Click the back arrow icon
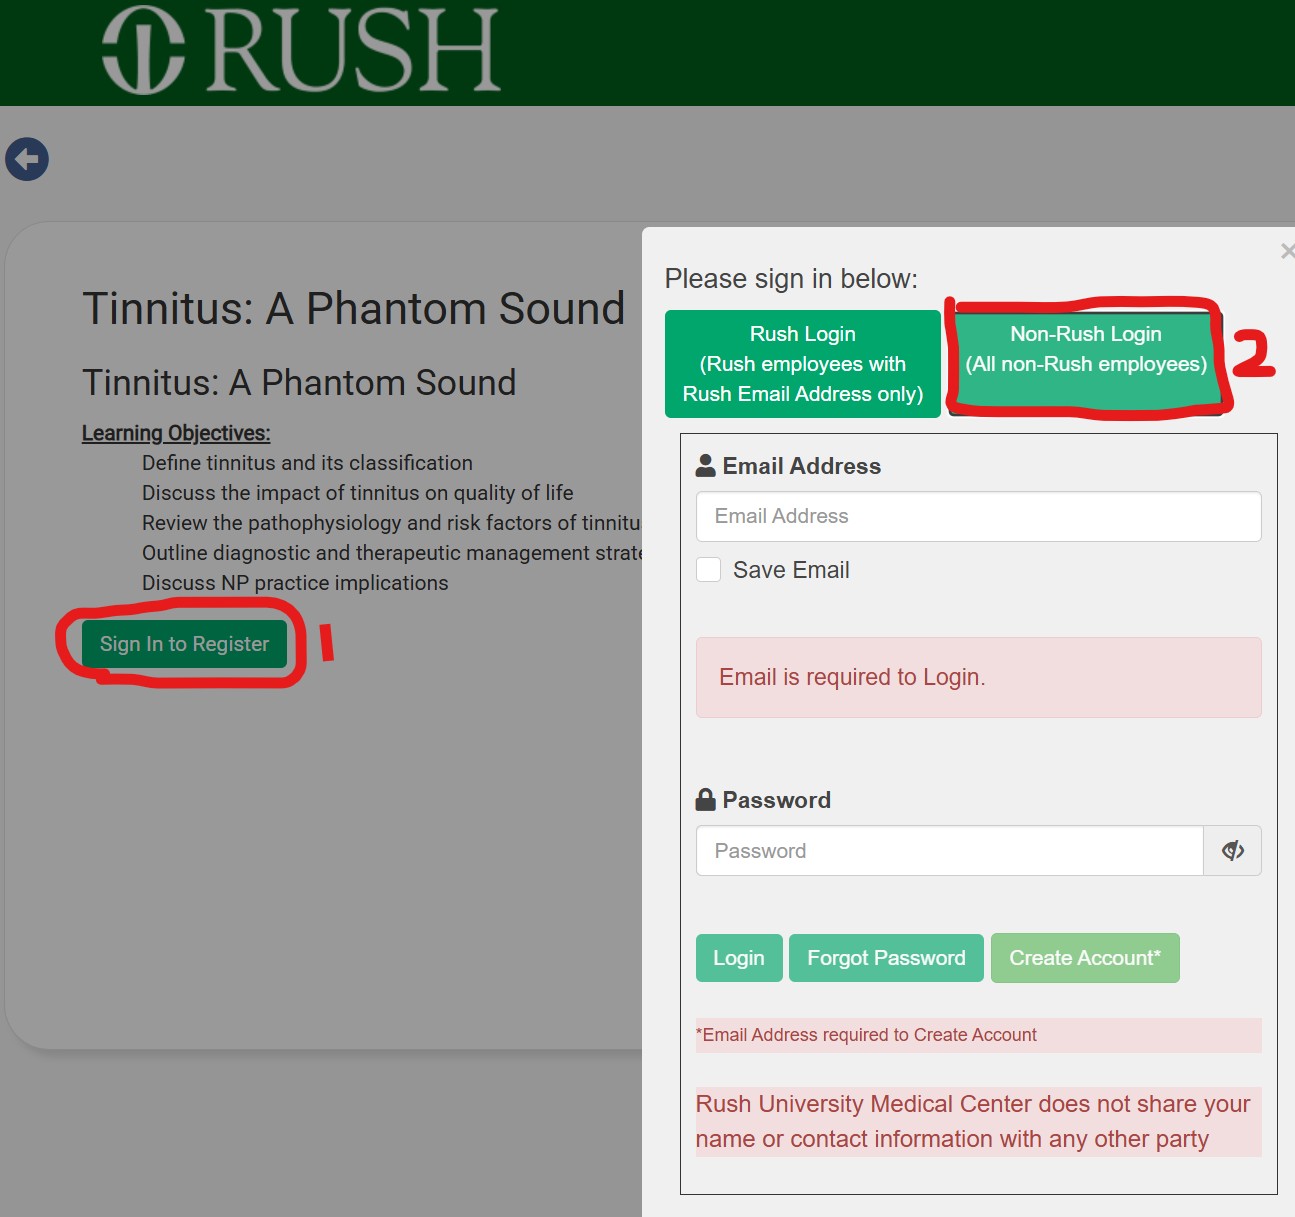The image size is (1295, 1217). click(27, 159)
